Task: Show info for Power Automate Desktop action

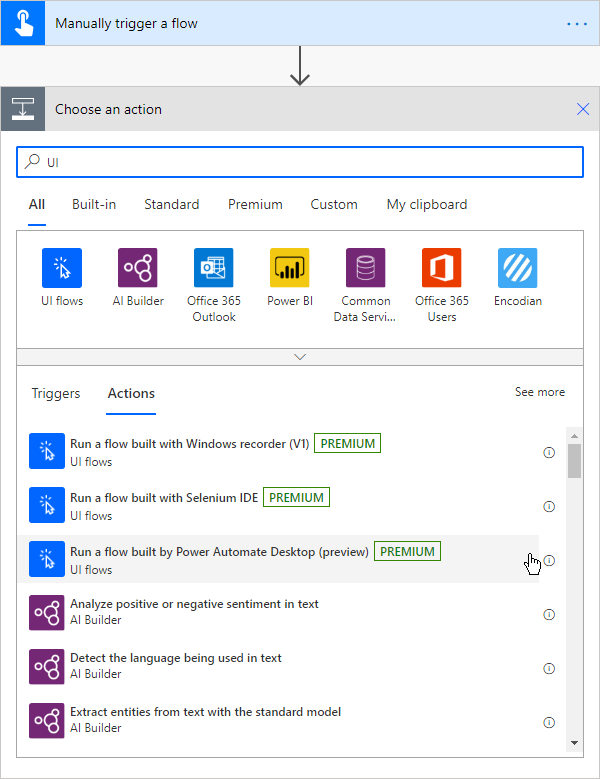Action: [x=549, y=560]
